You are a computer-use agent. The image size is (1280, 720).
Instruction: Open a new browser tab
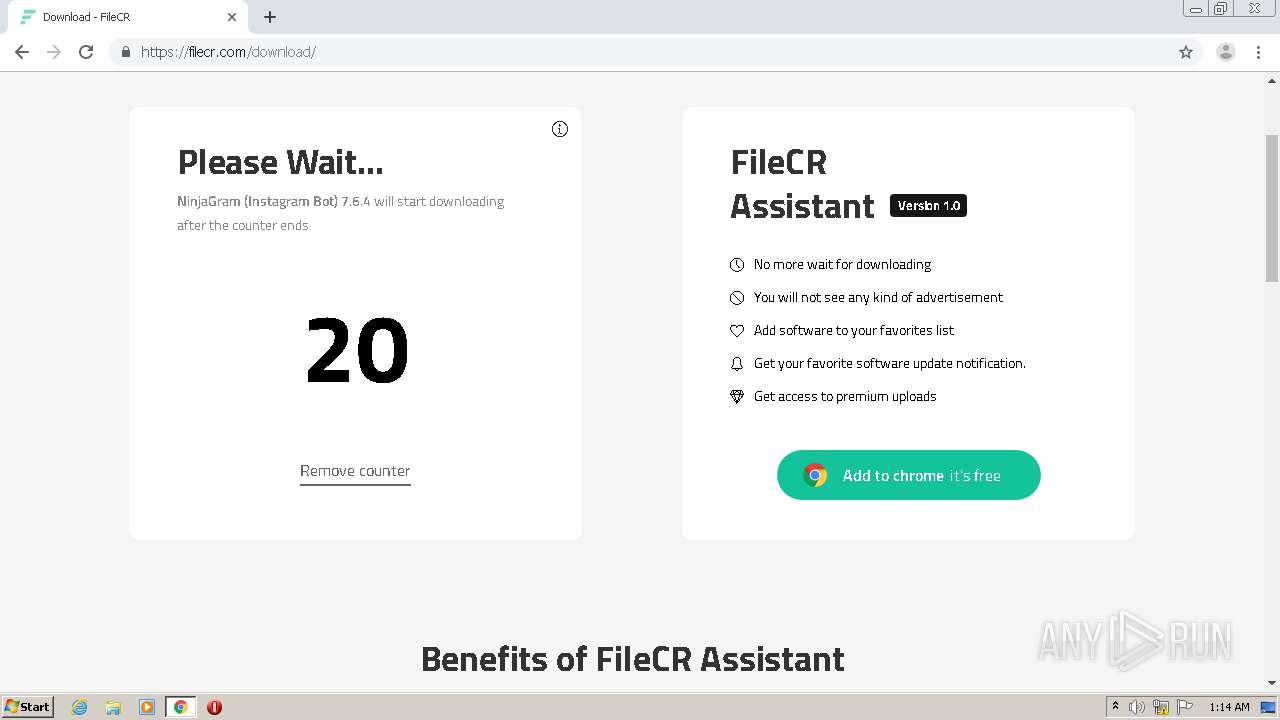pos(270,17)
